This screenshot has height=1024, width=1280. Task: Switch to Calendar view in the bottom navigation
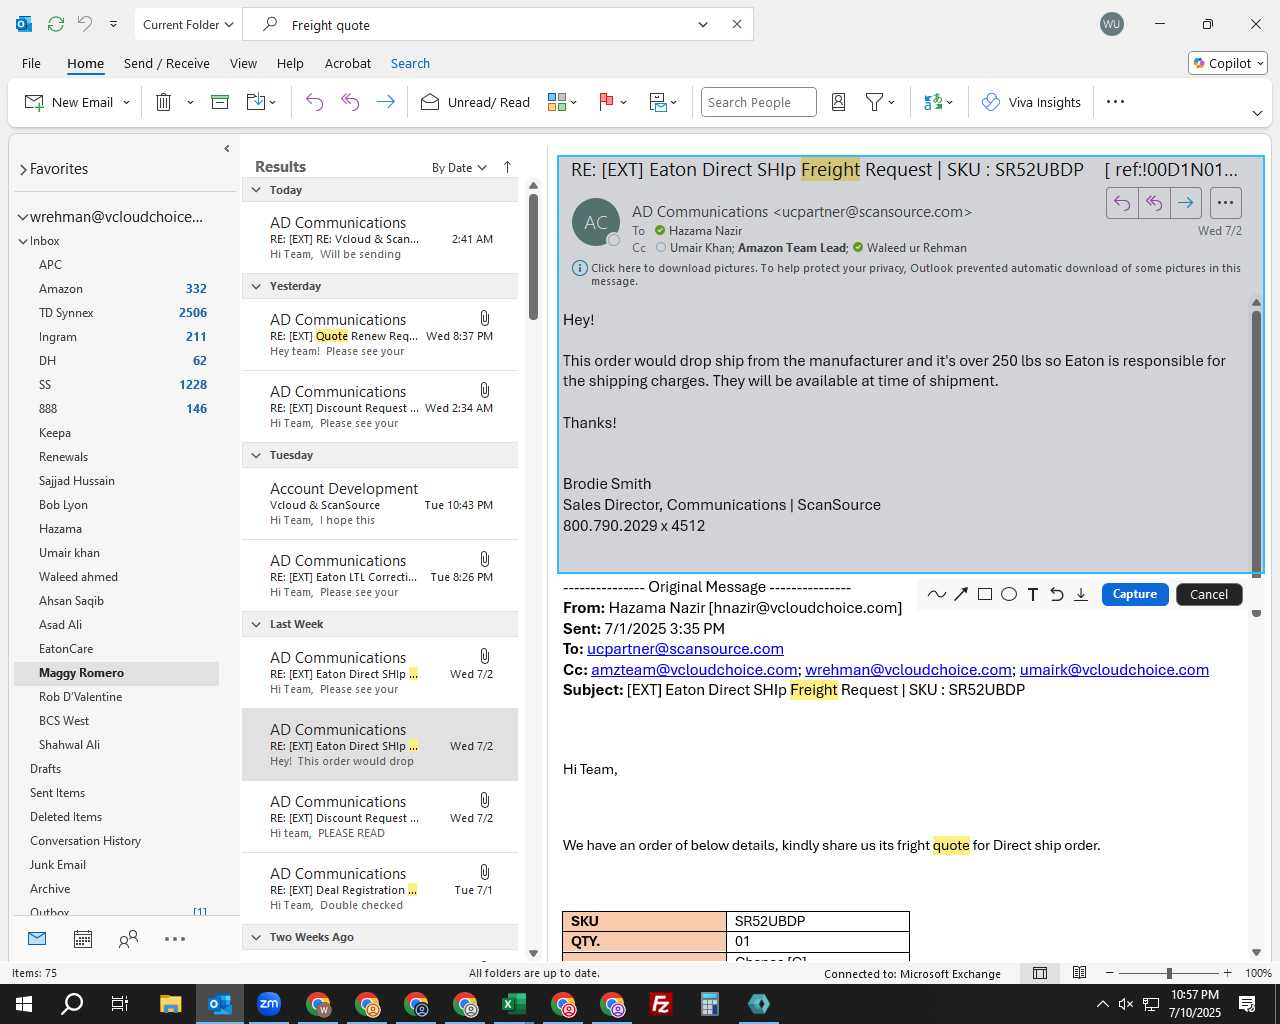pyautogui.click(x=83, y=939)
